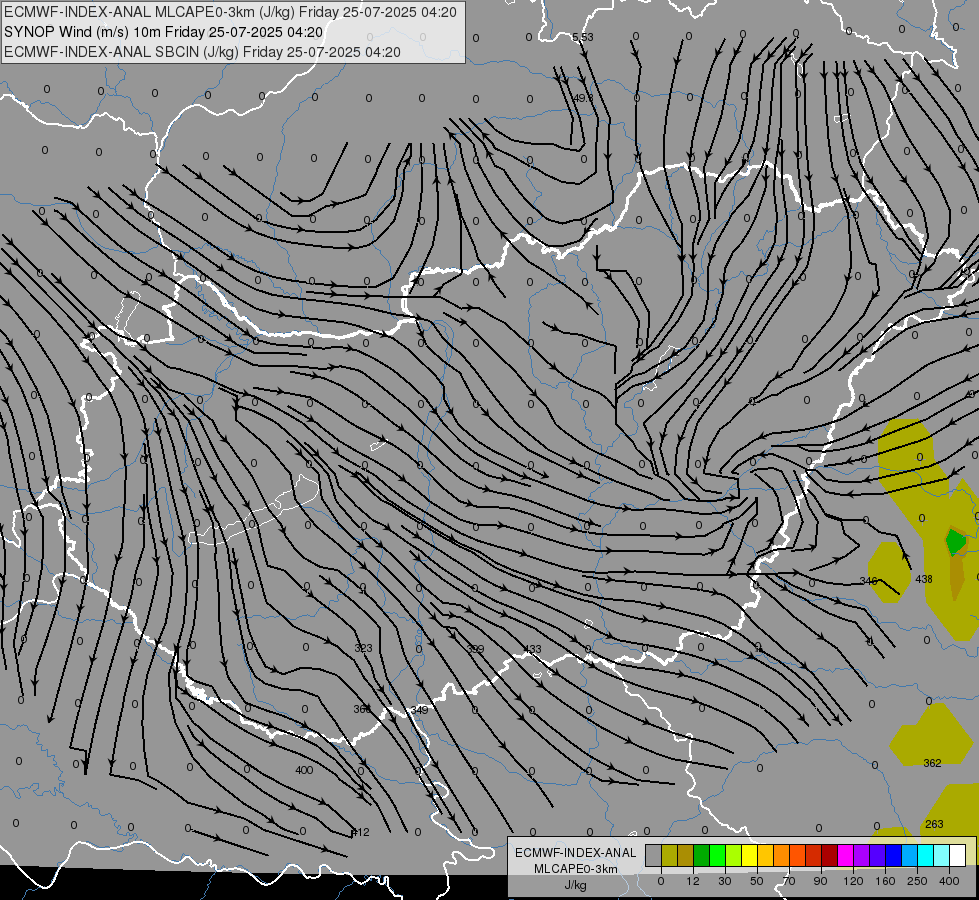Click the J/kg unit label in the legend
979x900 pixels.
tap(575, 885)
